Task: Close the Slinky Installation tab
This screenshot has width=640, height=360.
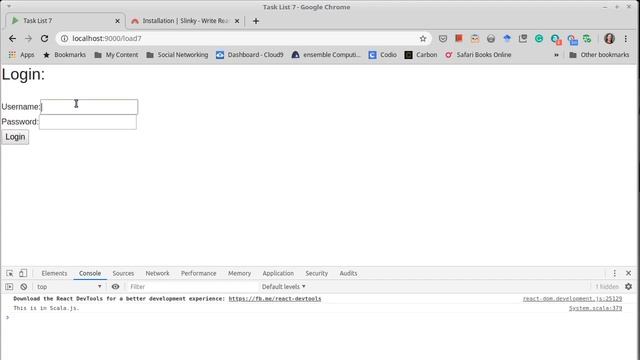Action: [237, 21]
